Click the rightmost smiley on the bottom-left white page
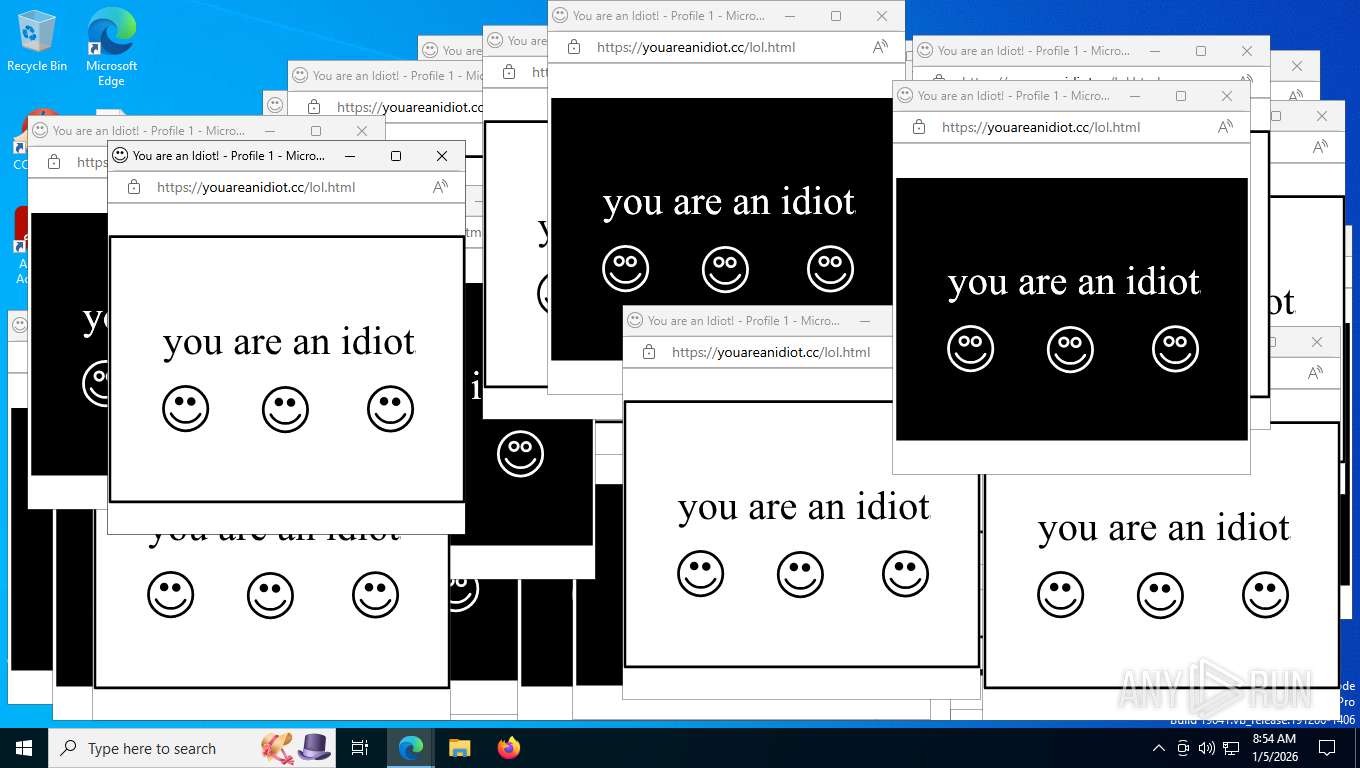This screenshot has width=1360, height=768. tap(375, 595)
